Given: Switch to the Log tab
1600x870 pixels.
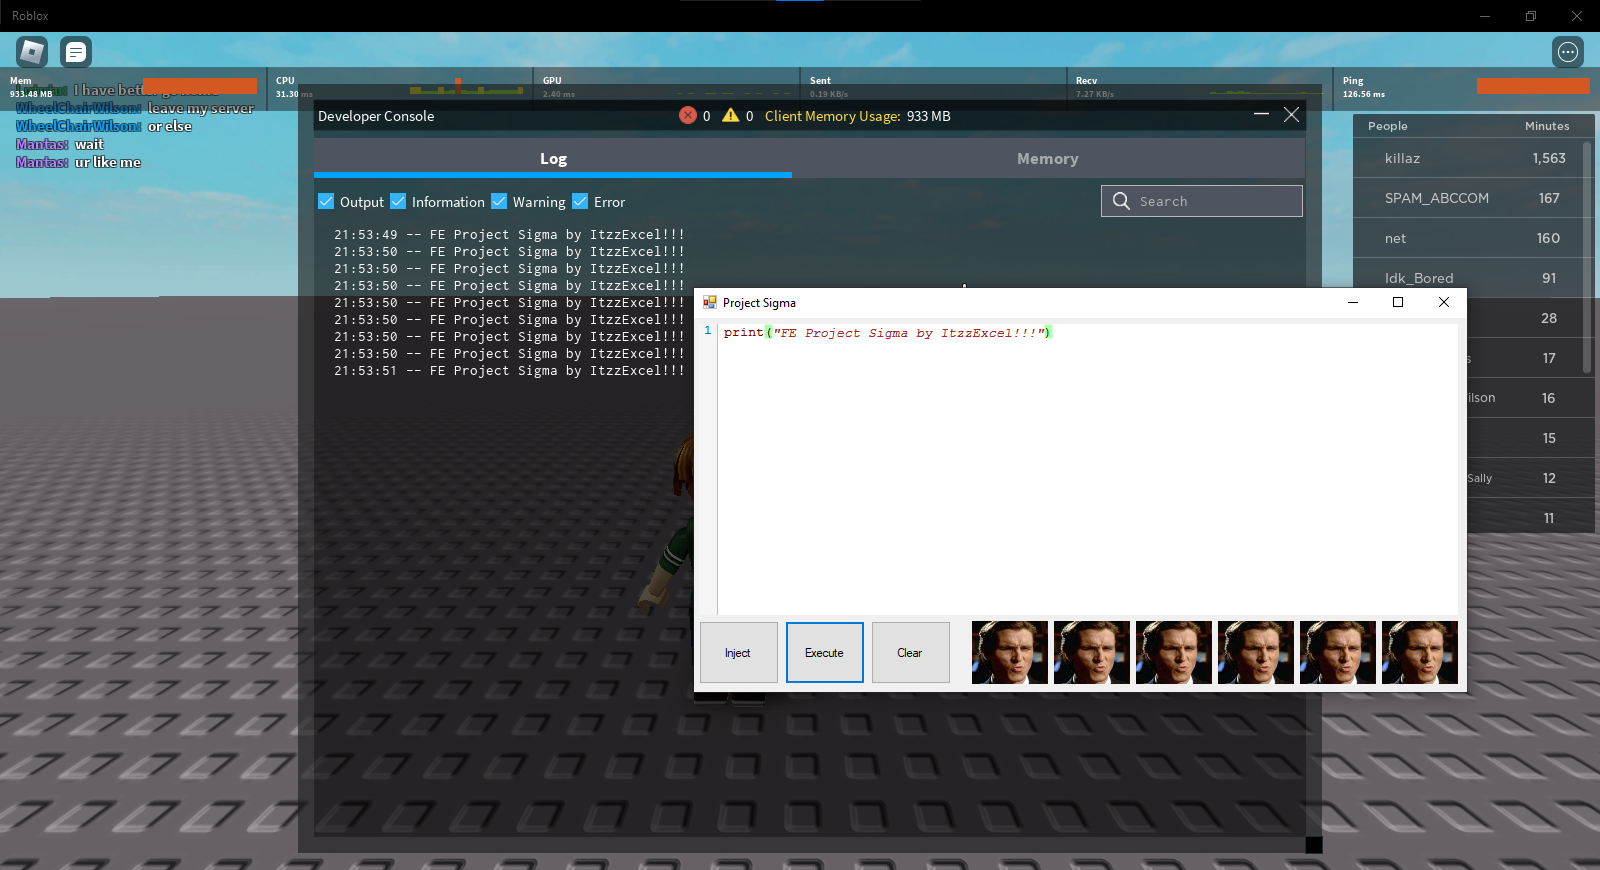Looking at the screenshot, I should (553, 158).
